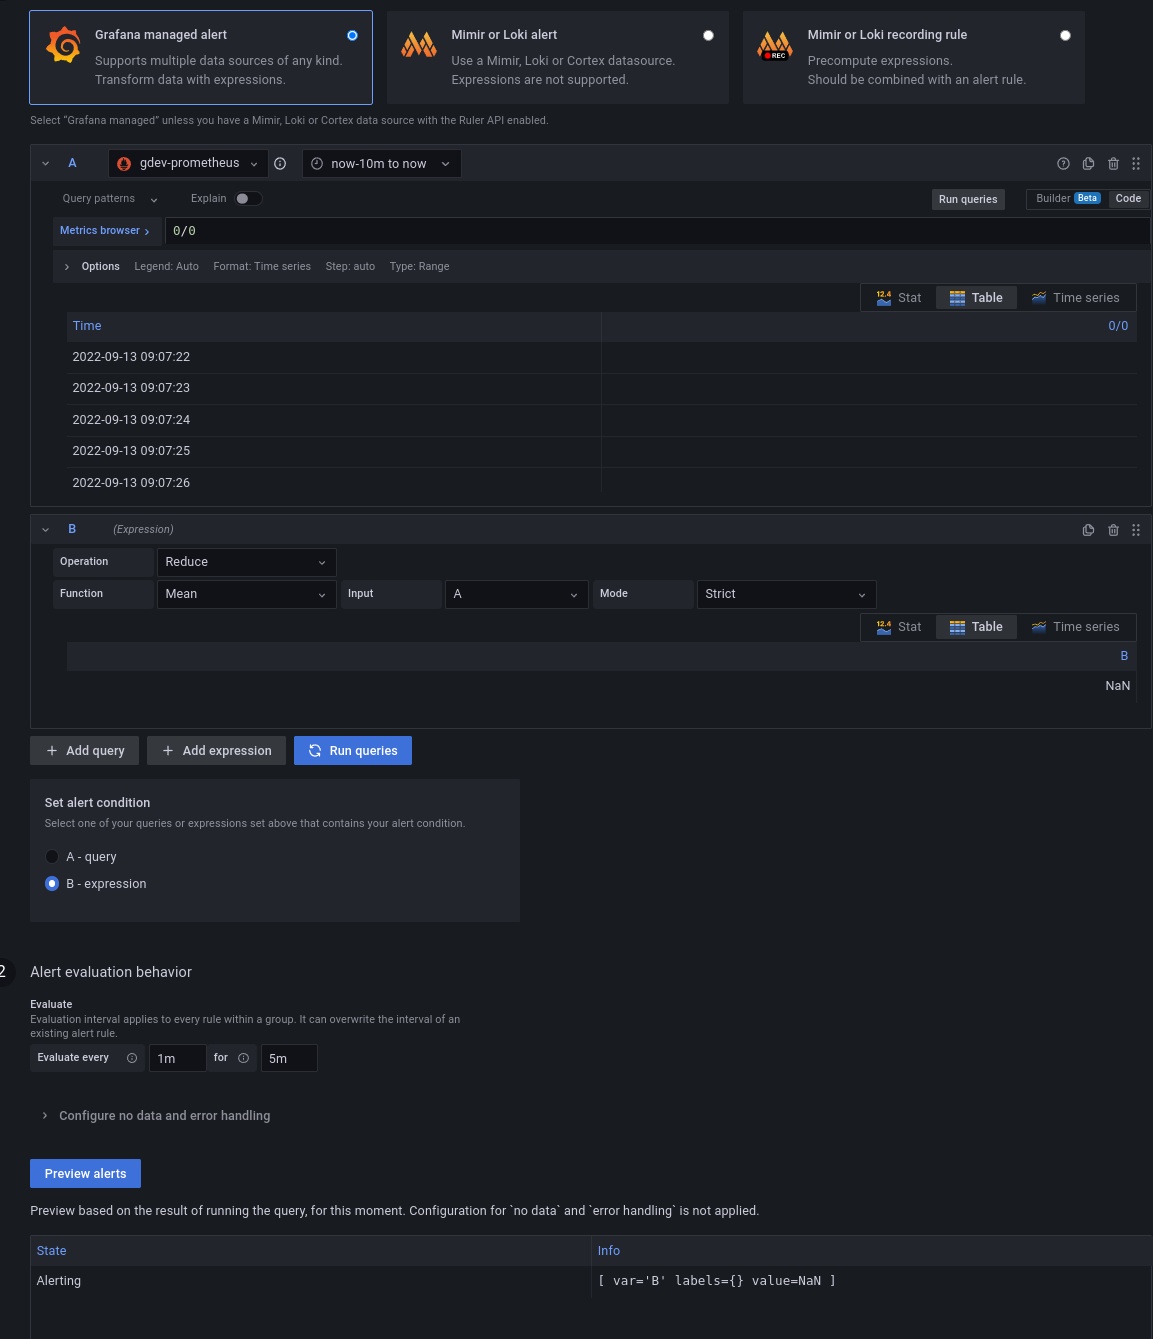This screenshot has height=1339, width=1153.
Task: Grab the drag handle of expression B
Action: click(x=1135, y=529)
